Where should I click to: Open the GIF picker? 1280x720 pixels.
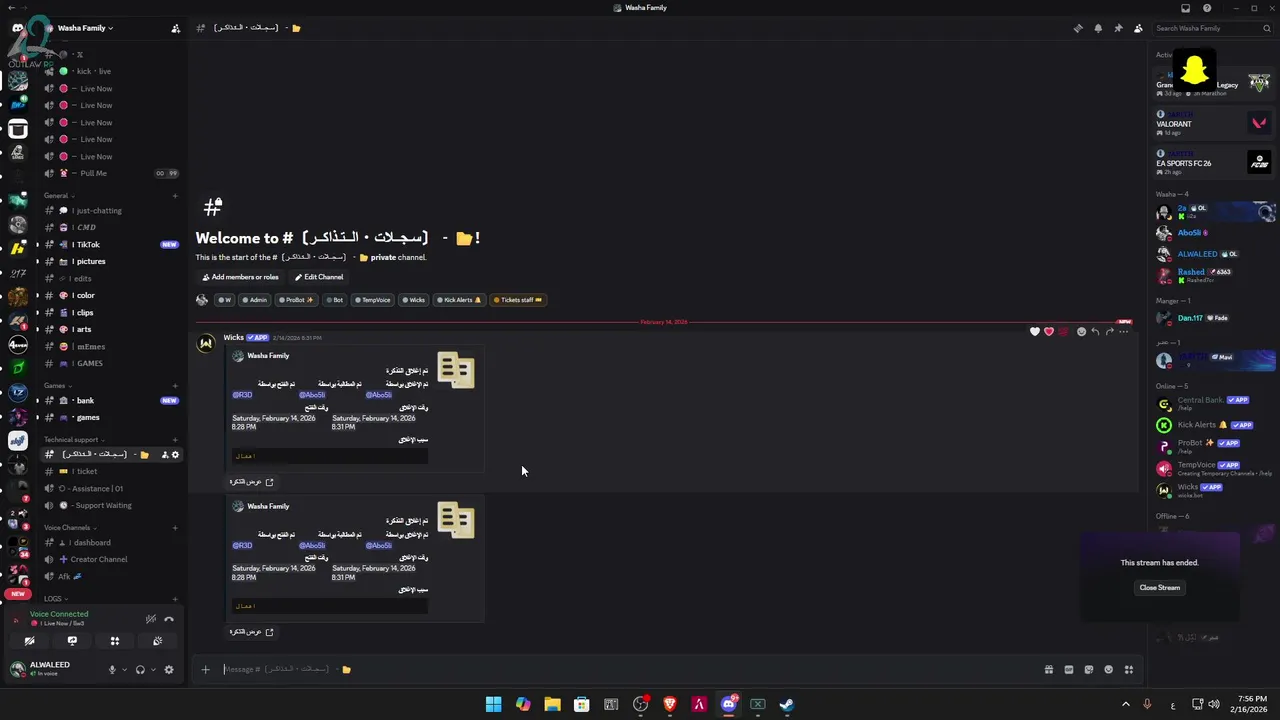pyautogui.click(x=1069, y=669)
